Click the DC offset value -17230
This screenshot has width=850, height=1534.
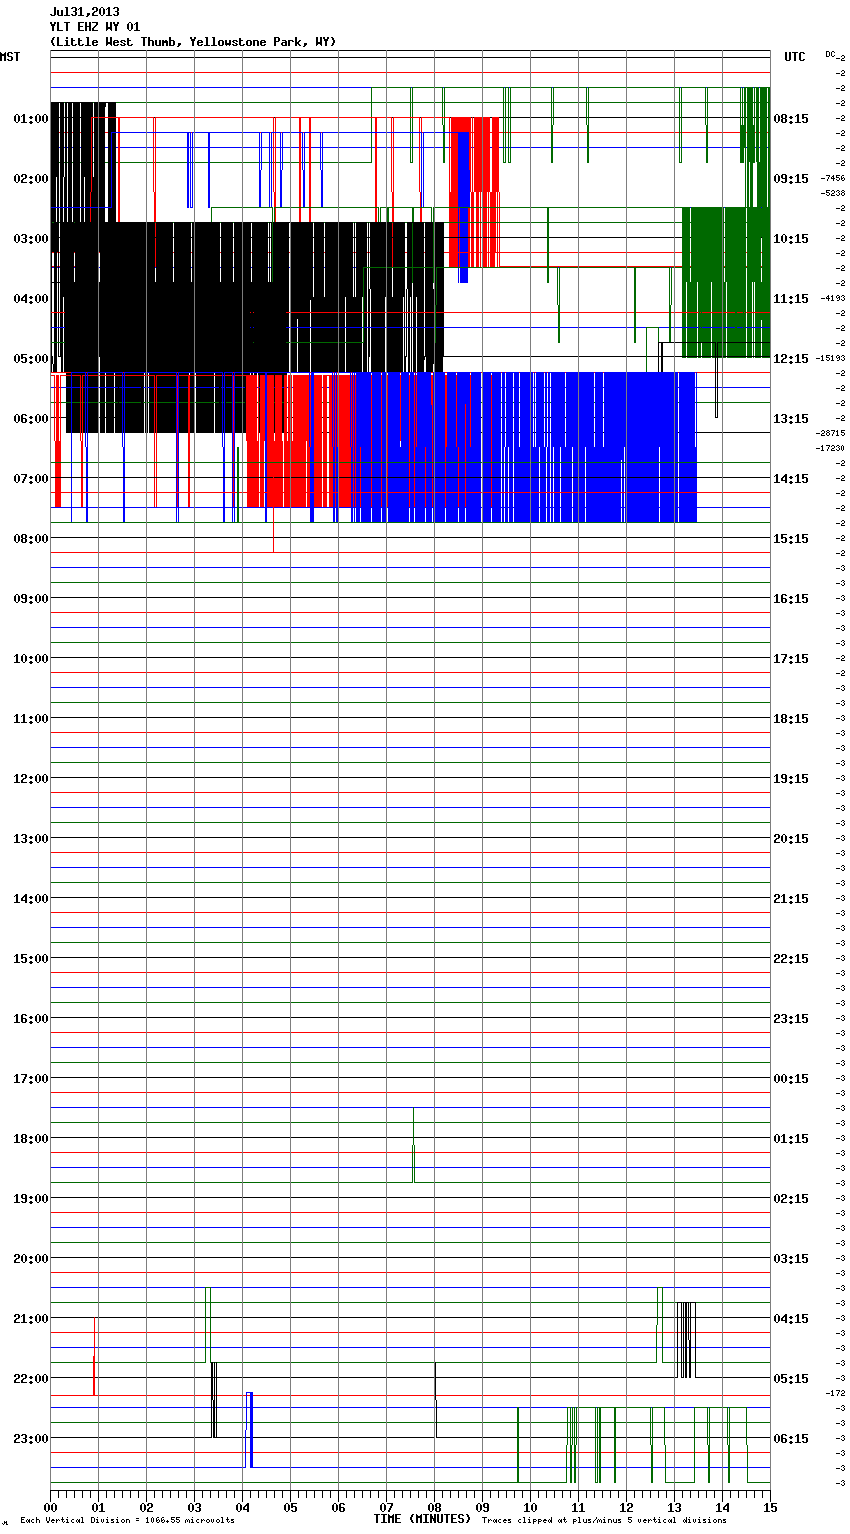point(831,448)
